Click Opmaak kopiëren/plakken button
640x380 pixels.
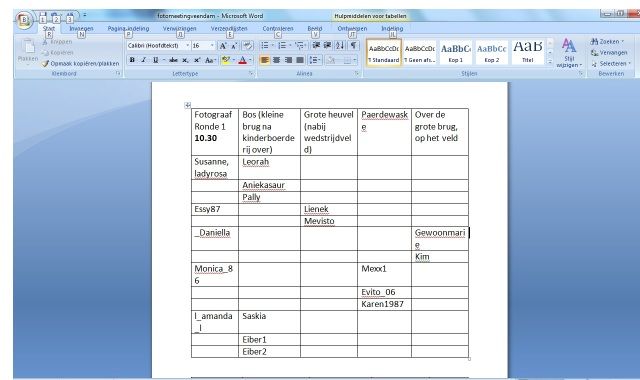[x=80, y=64]
